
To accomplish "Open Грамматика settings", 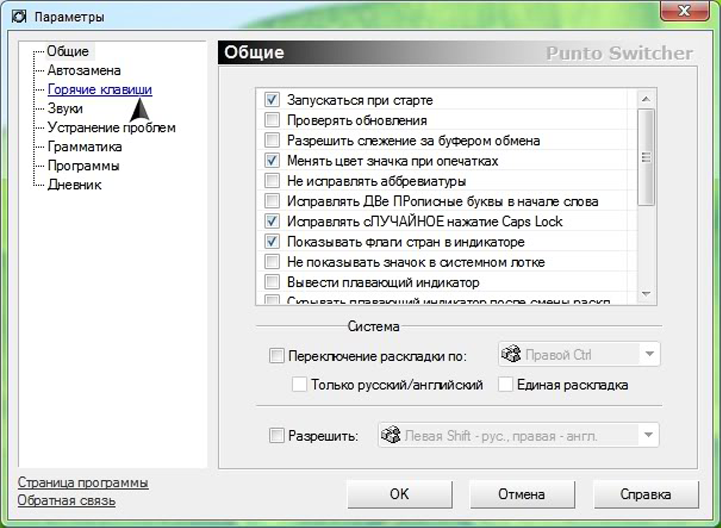I will 85,147.
